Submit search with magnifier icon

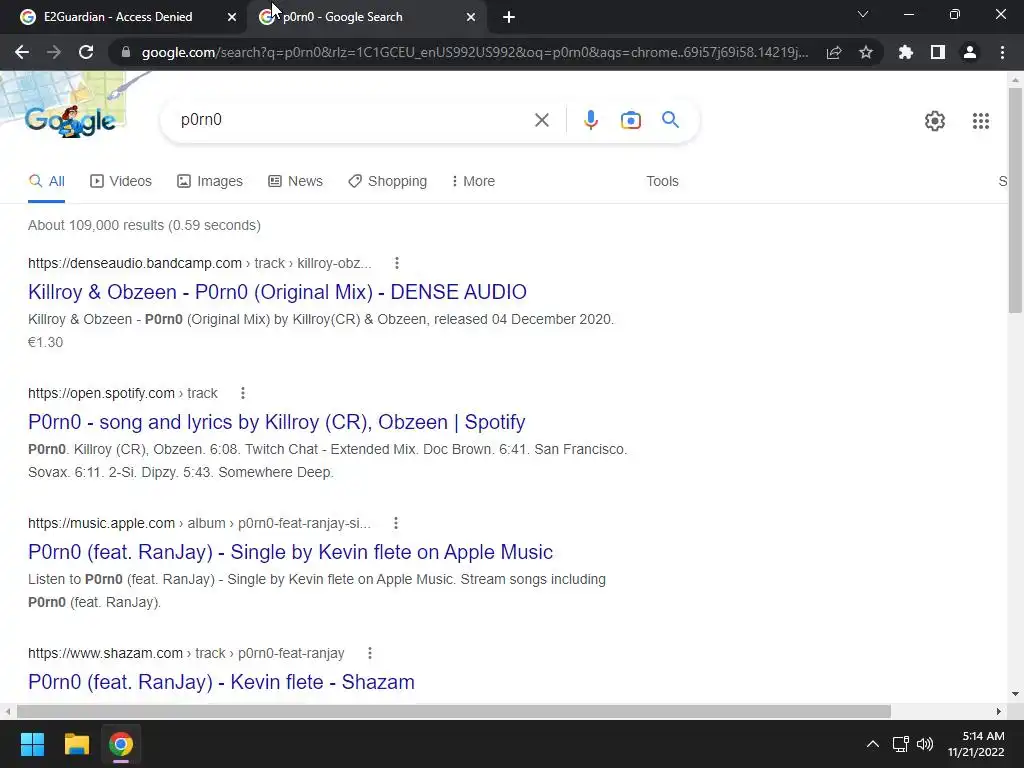click(x=670, y=120)
